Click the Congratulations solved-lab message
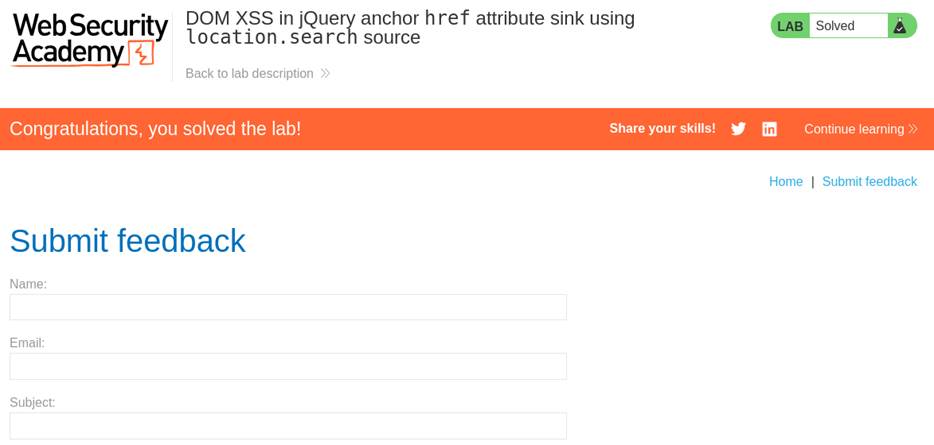This screenshot has height=445, width=934. coord(155,129)
